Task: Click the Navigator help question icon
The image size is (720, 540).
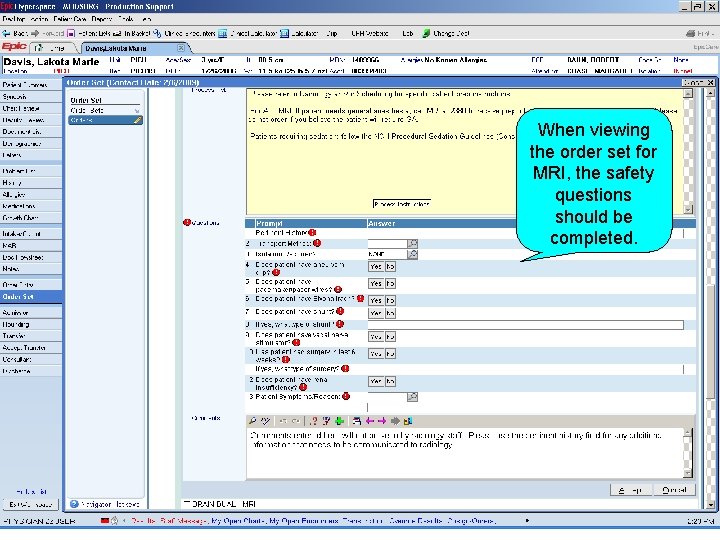Action: pos(74,504)
